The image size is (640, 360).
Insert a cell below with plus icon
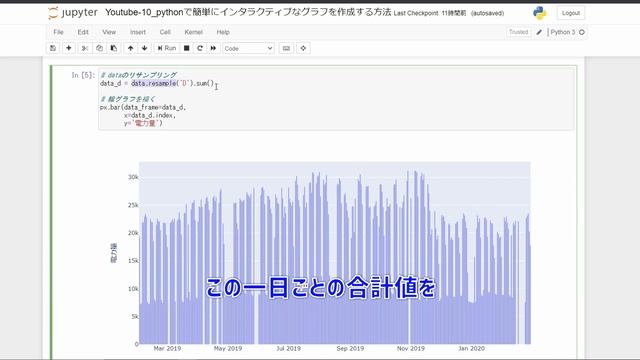[69, 48]
